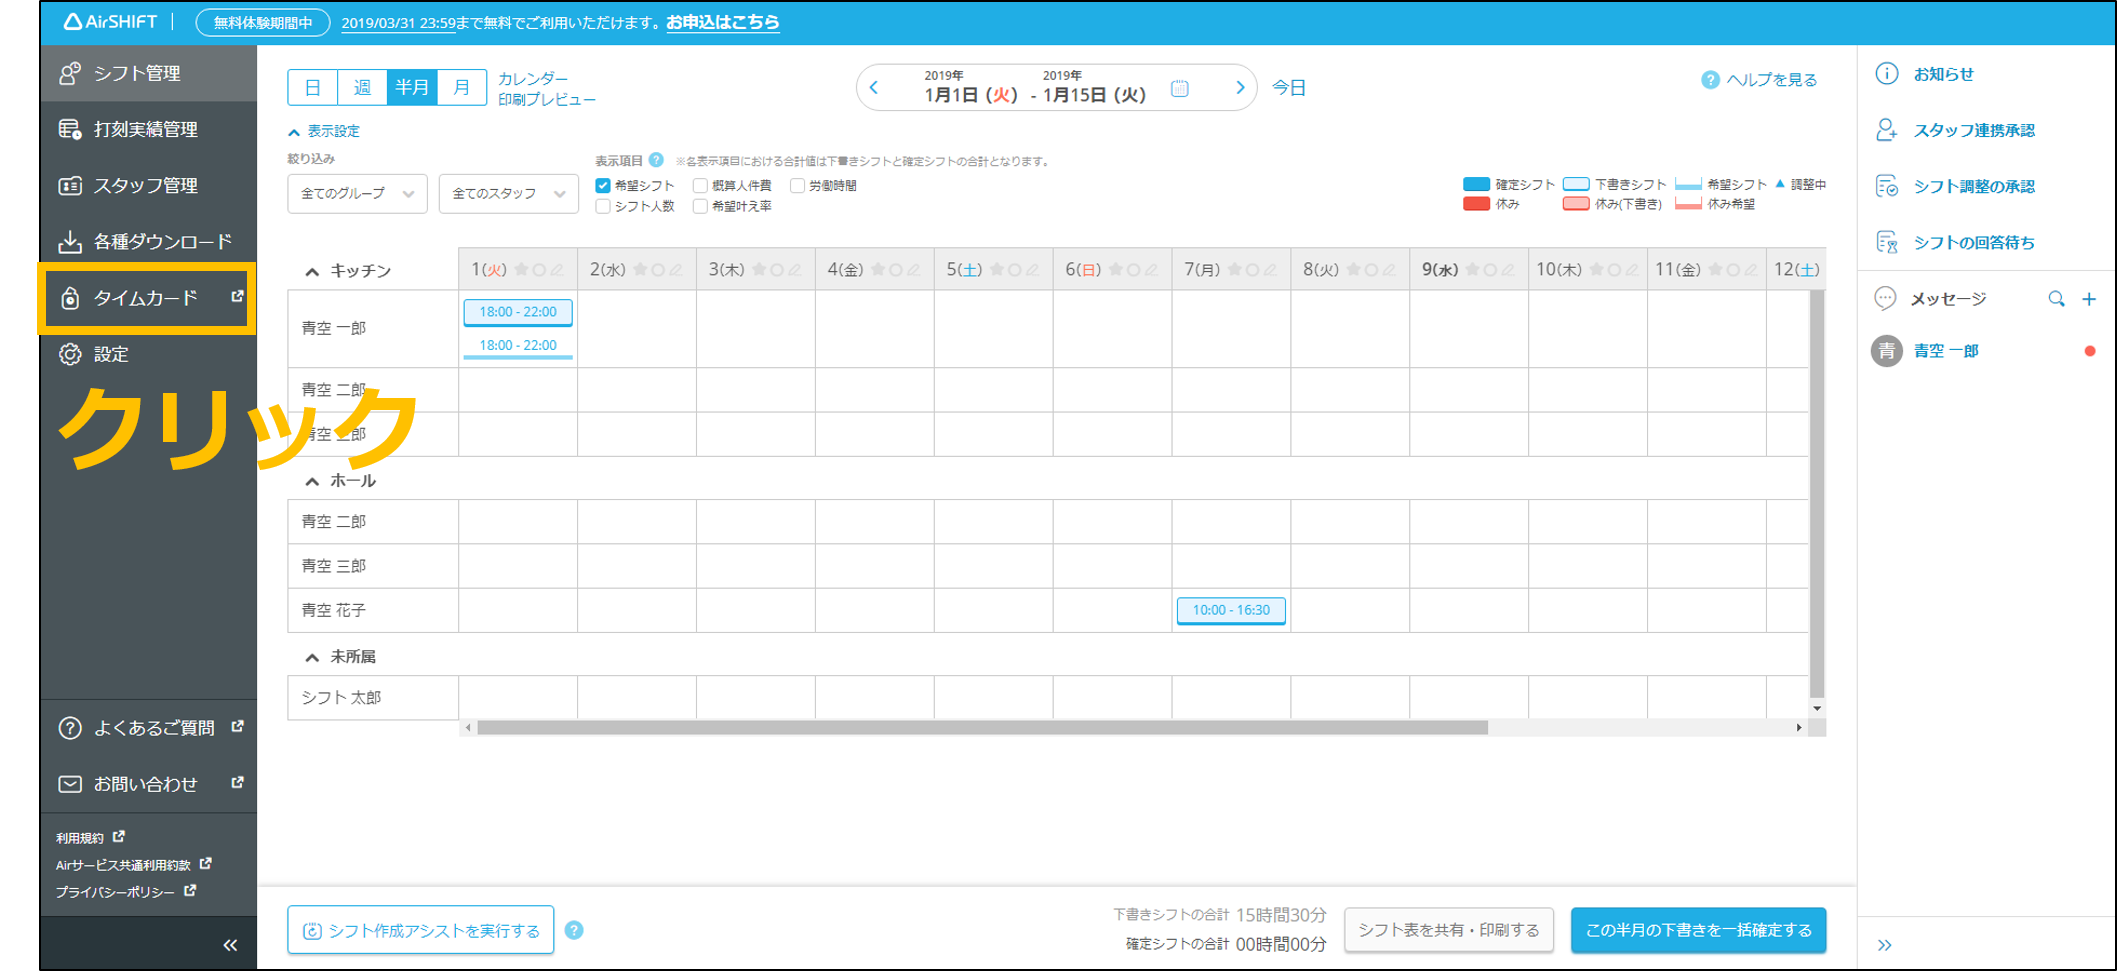Collapse the left sidebar with double chevron
The image size is (2117, 971).
(230, 945)
